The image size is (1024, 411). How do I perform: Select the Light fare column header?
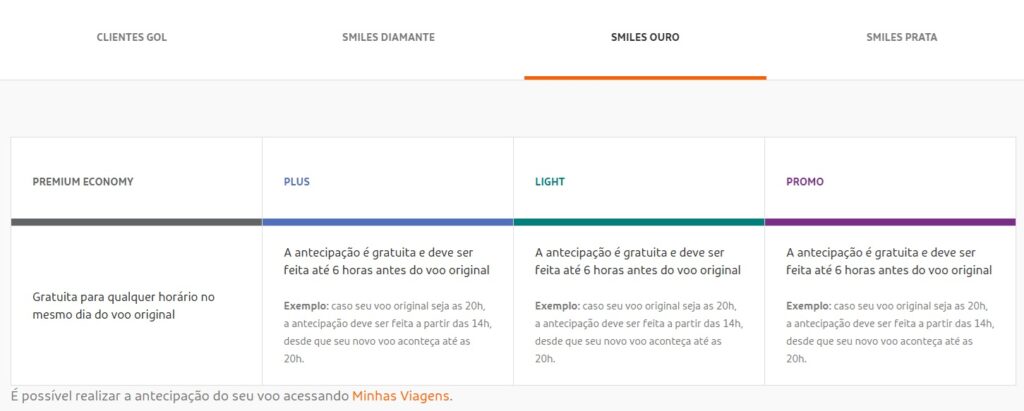(550, 182)
